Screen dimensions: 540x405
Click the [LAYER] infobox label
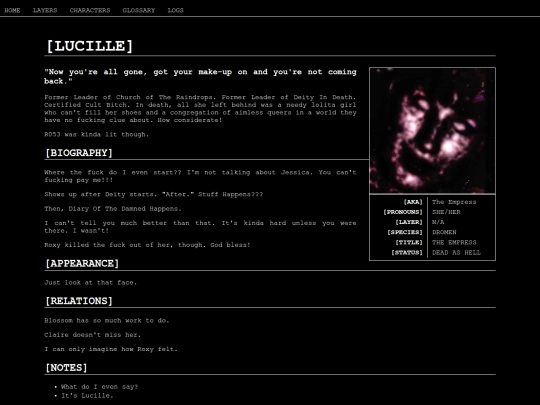point(408,222)
